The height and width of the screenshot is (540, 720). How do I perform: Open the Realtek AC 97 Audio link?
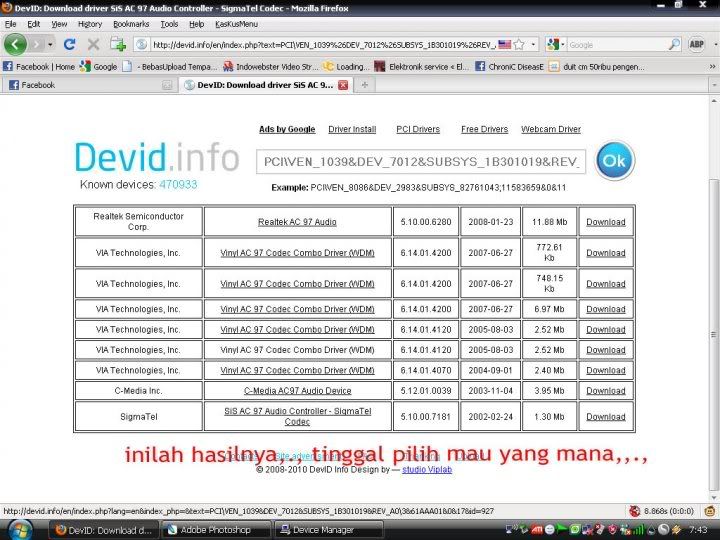(x=297, y=222)
